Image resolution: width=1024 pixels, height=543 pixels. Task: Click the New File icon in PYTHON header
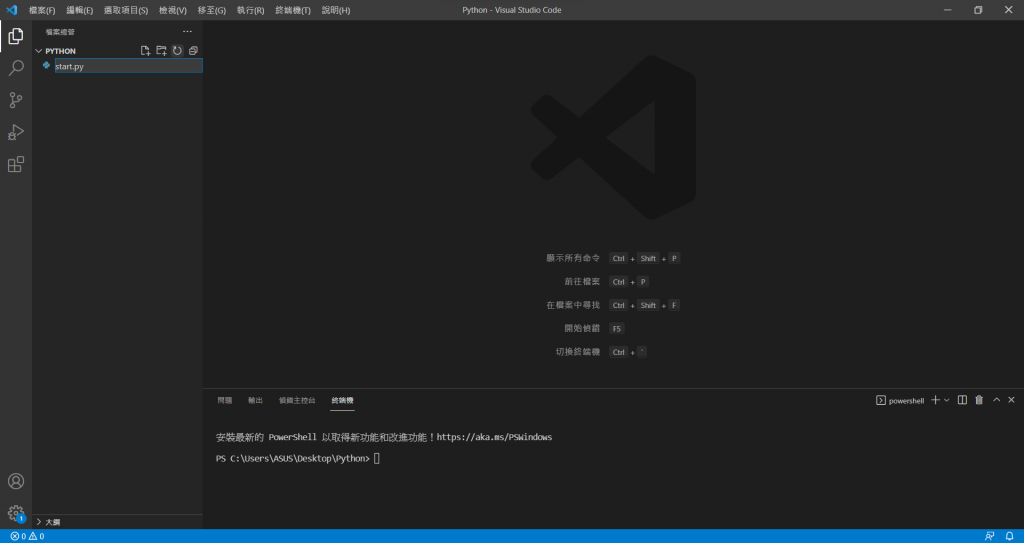[x=146, y=50]
